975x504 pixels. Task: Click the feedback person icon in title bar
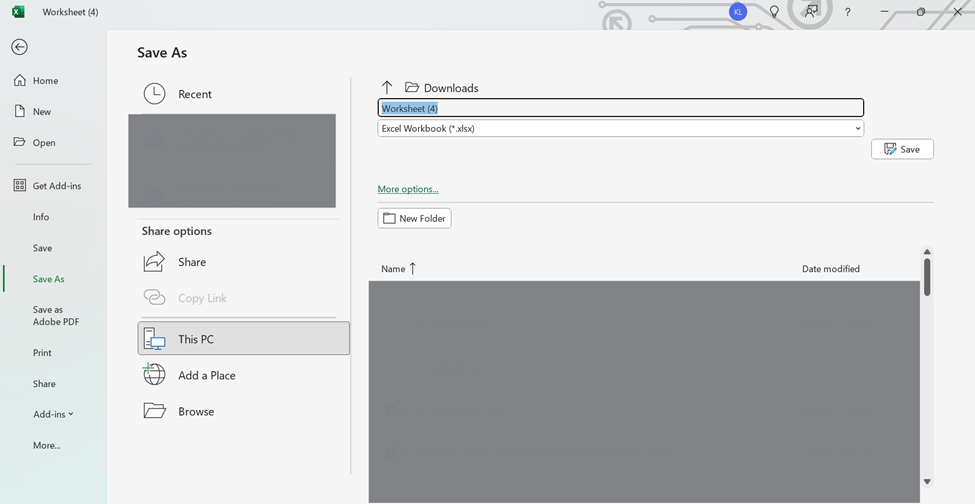tap(811, 12)
